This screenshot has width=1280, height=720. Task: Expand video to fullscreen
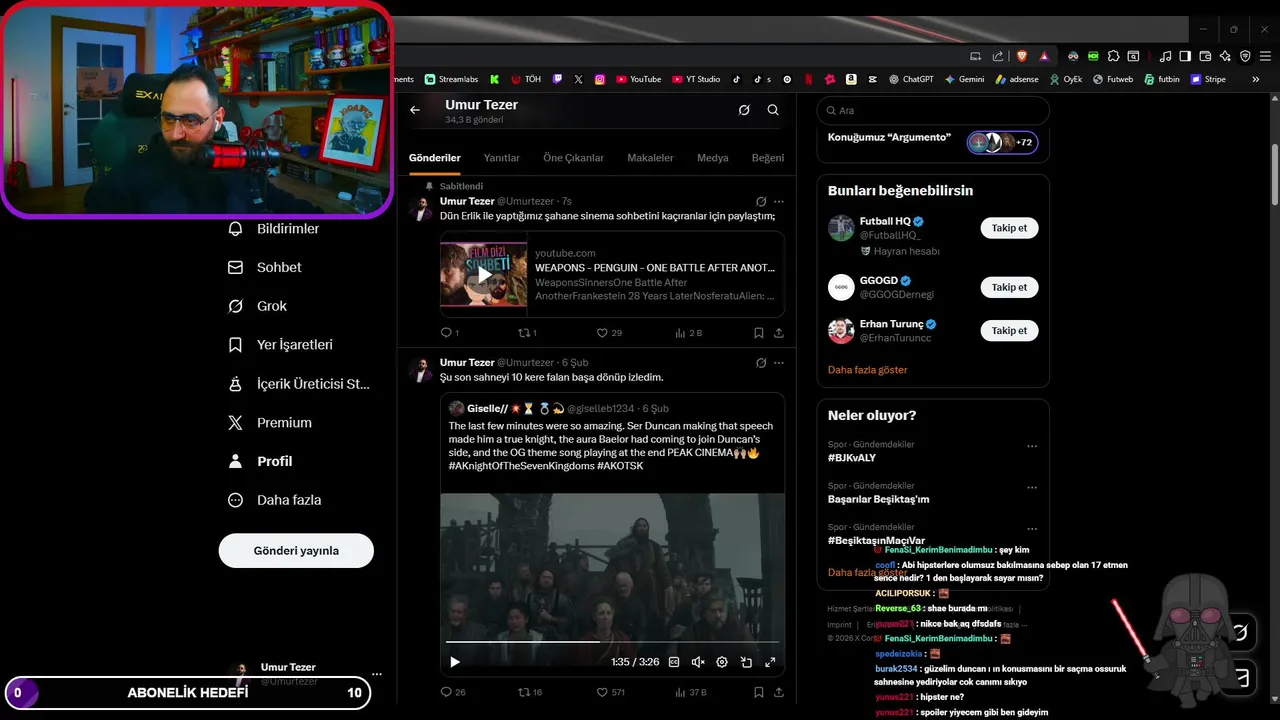tap(770, 662)
